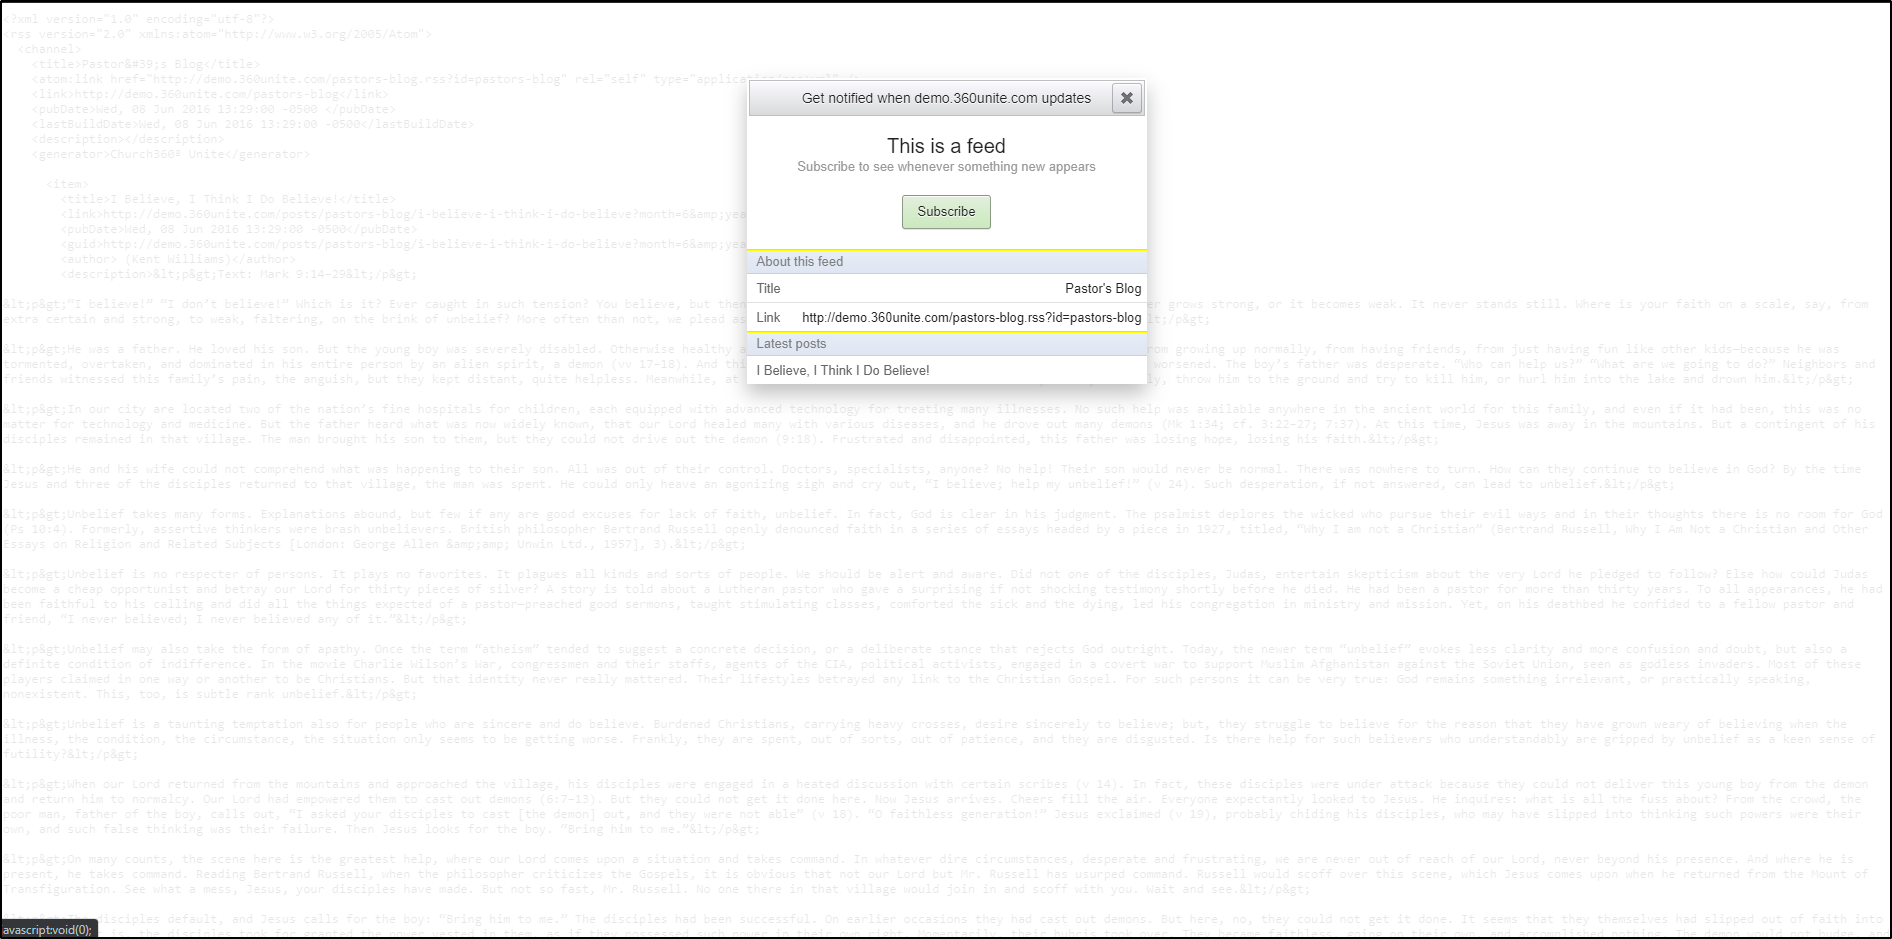1892x939 pixels.
Task: Click the 'Subscribe to see whenever something new appears' subtitle
Action: [x=946, y=167]
